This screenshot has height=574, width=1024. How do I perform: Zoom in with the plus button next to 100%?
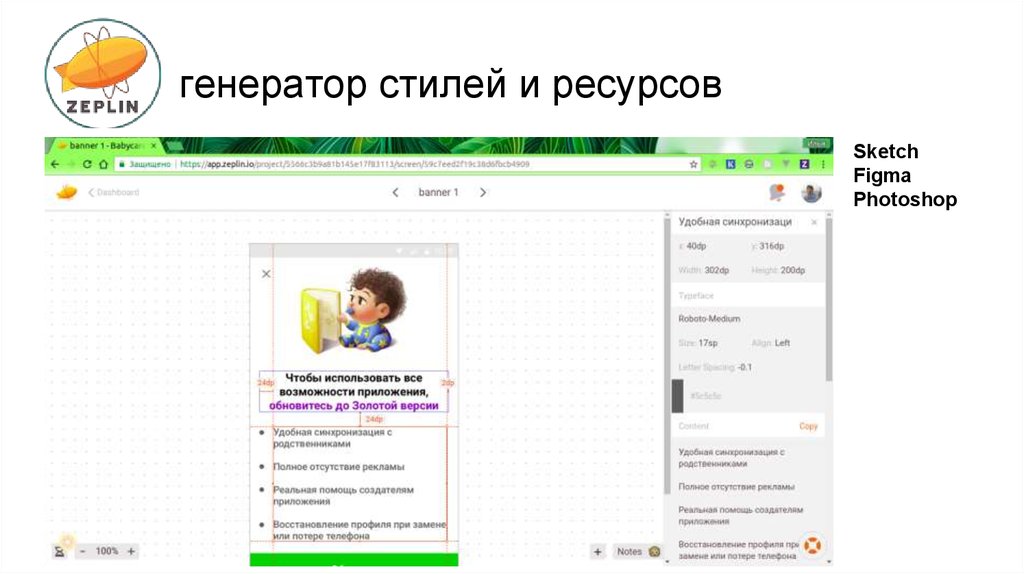131,551
